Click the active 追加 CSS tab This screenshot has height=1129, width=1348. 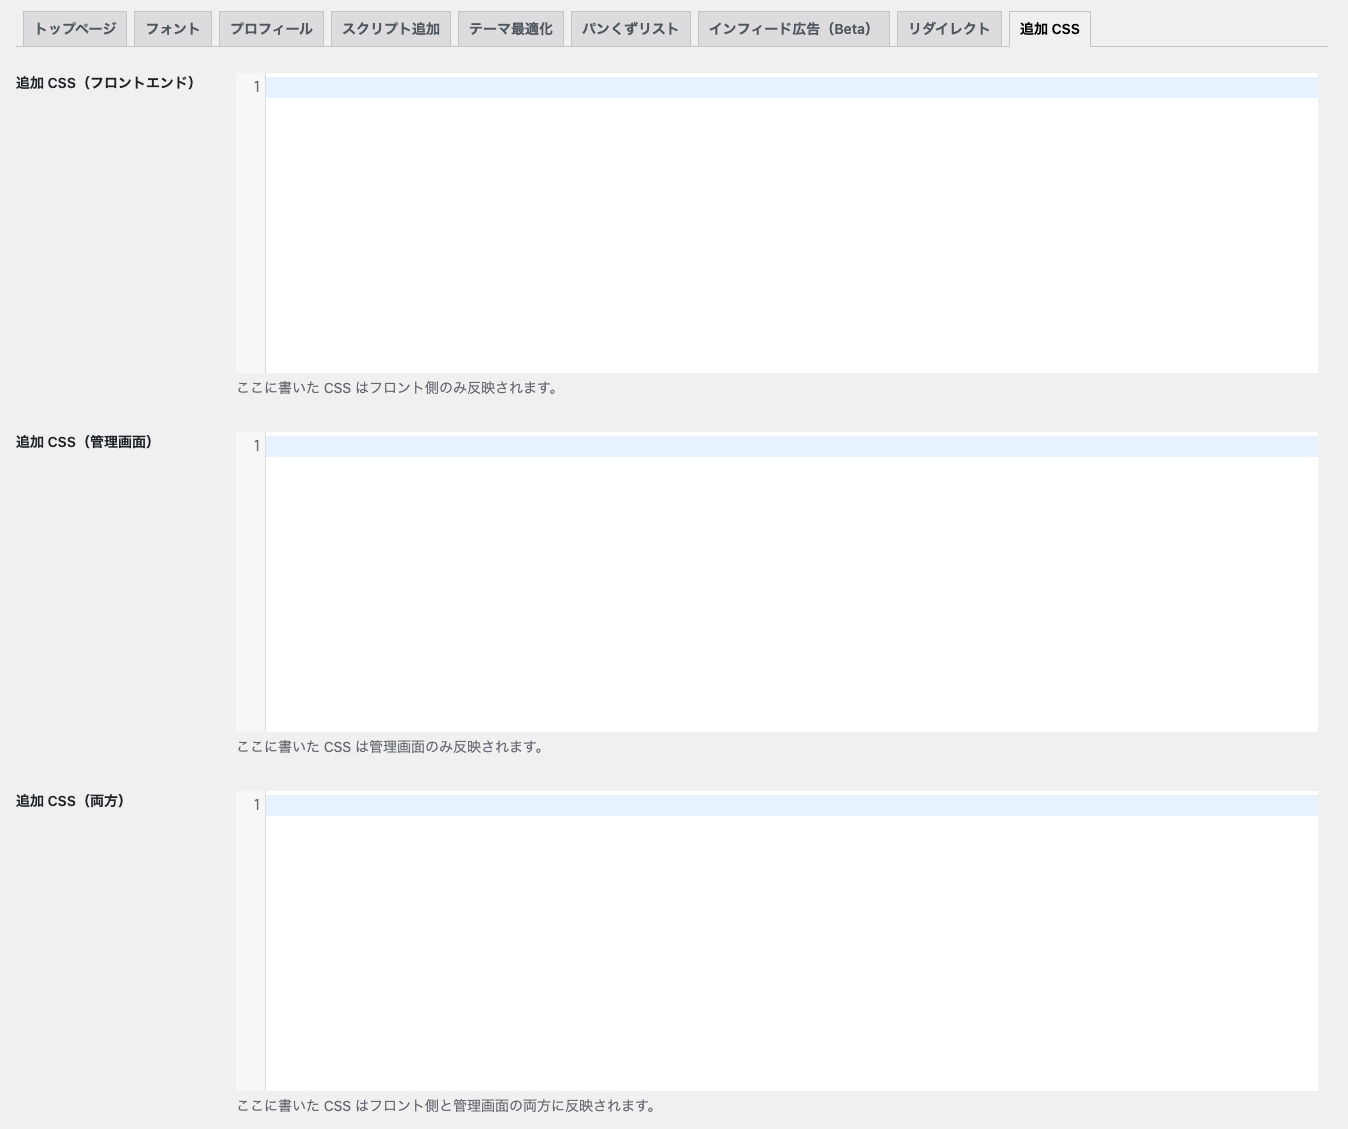coord(1049,29)
